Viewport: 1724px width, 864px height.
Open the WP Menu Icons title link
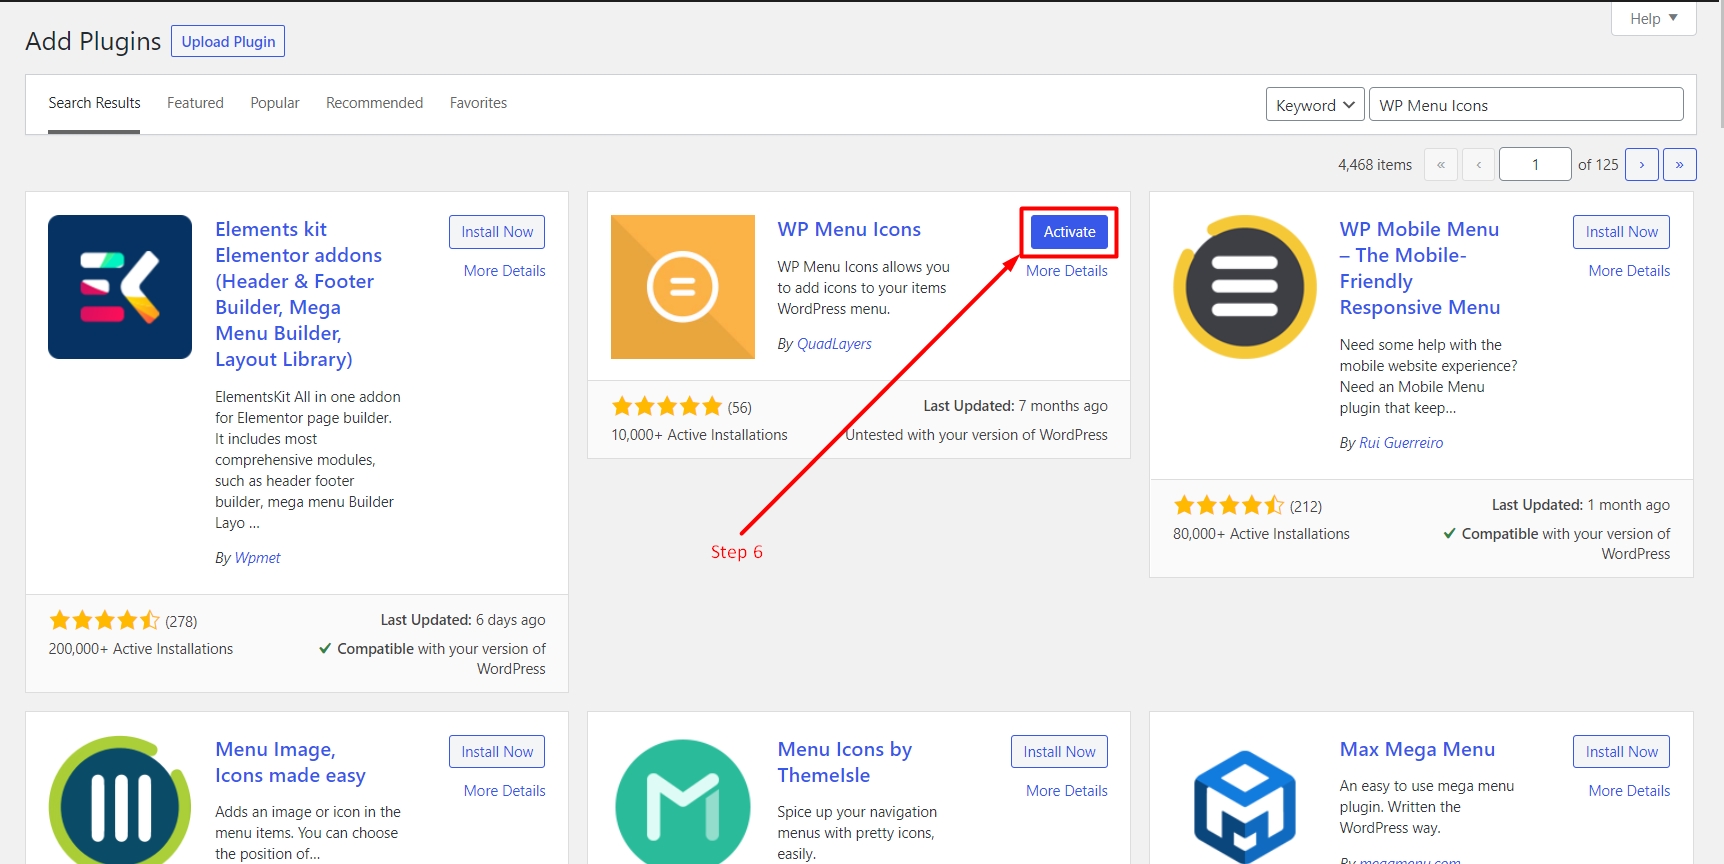(x=849, y=229)
